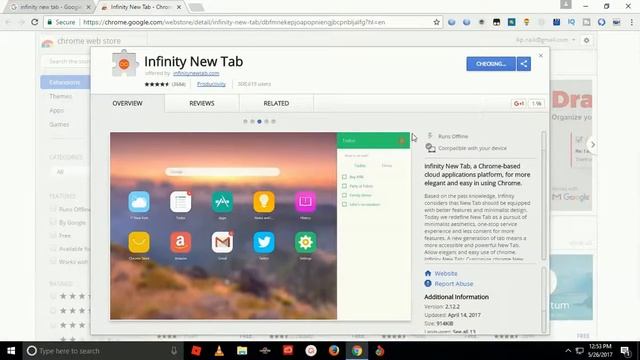Click the CHECKING... install button
The height and width of the screenshot is (360, 640).
pos(491,64)
